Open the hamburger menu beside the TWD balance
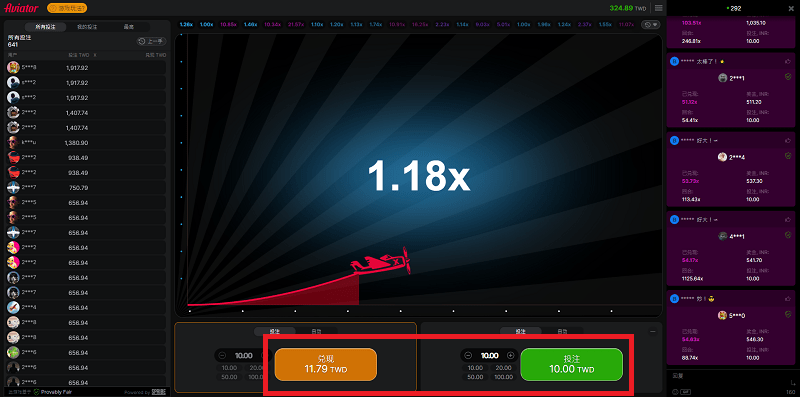The image size is (800, 397). click(x=659, y=8)
